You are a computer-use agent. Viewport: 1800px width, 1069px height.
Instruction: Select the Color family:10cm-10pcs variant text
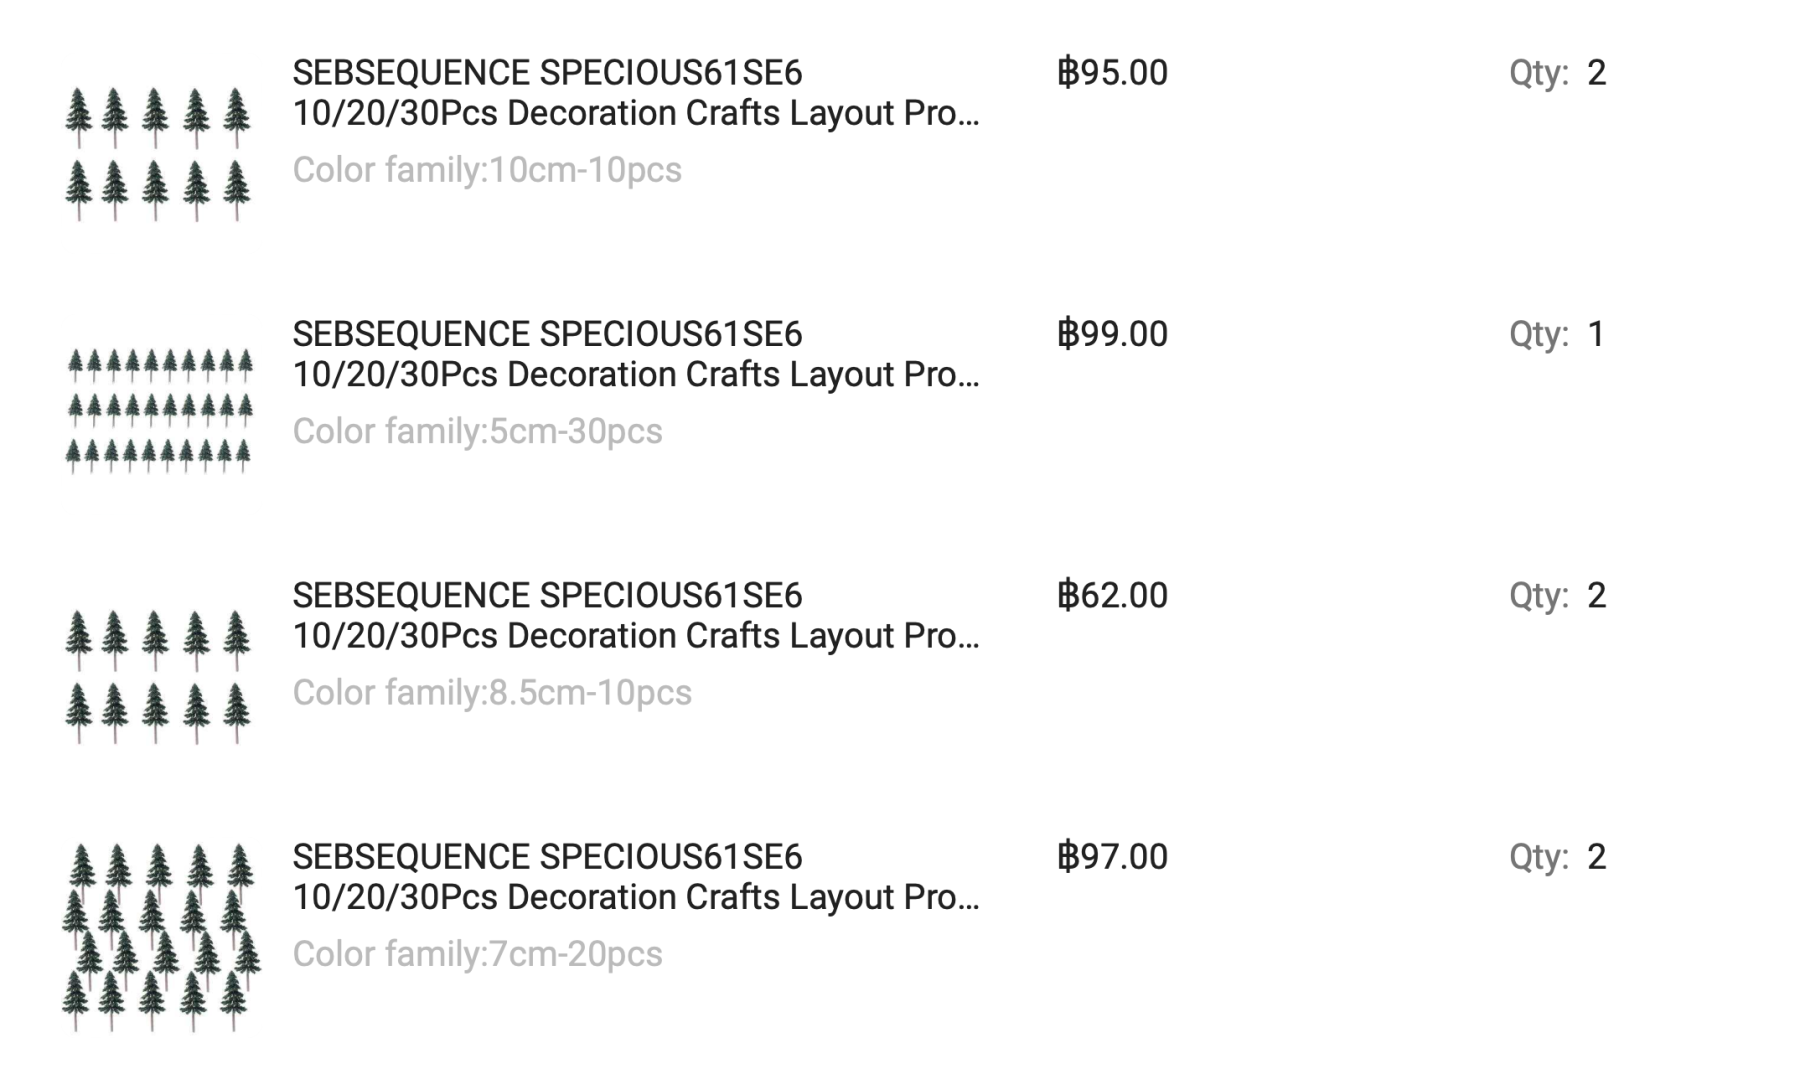(x=487, y=170)
